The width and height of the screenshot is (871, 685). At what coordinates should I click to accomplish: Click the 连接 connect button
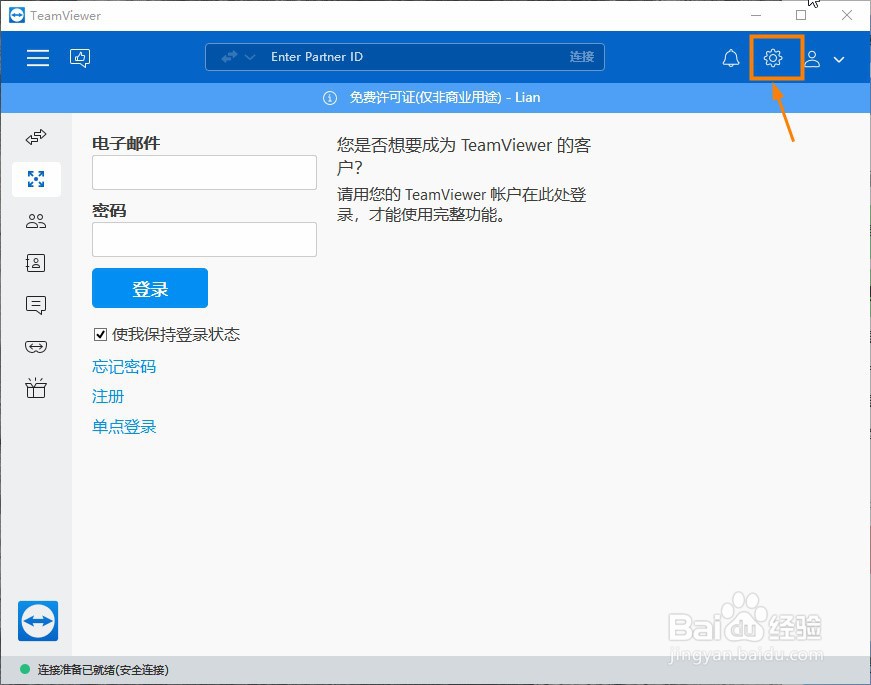point(582,57)
